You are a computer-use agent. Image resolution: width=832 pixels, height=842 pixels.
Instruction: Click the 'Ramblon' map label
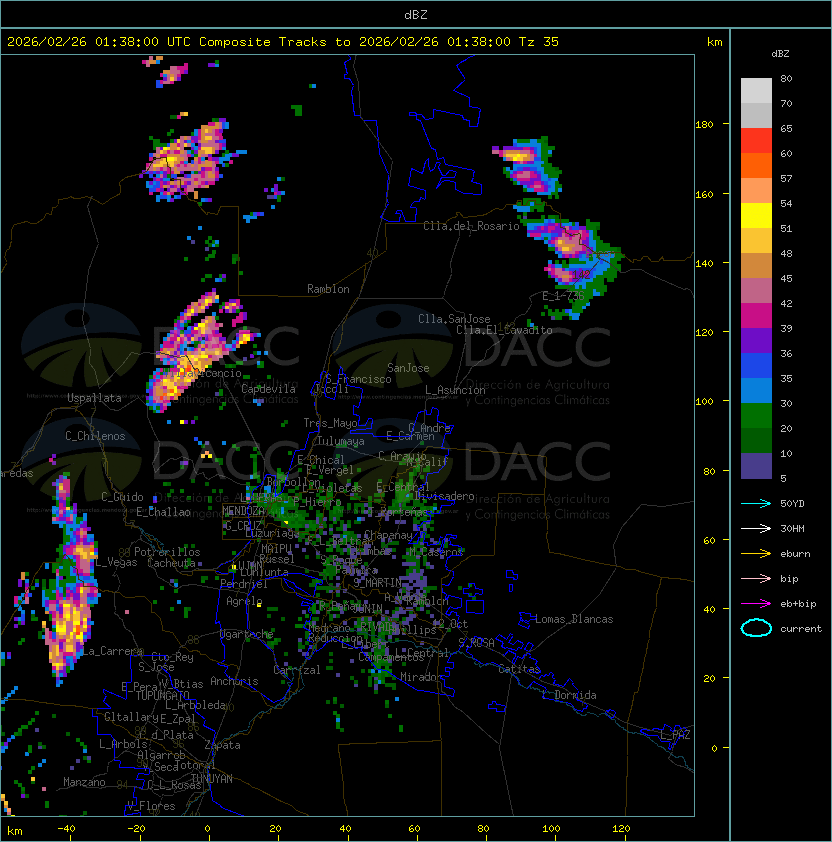328,289
